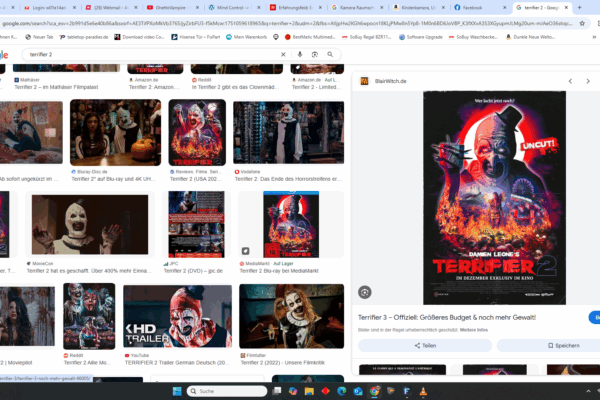The height and width of the screenshot is (400, 600).
Task: Open the Vodafone Terrifier 2 image result
Action: 289,132
